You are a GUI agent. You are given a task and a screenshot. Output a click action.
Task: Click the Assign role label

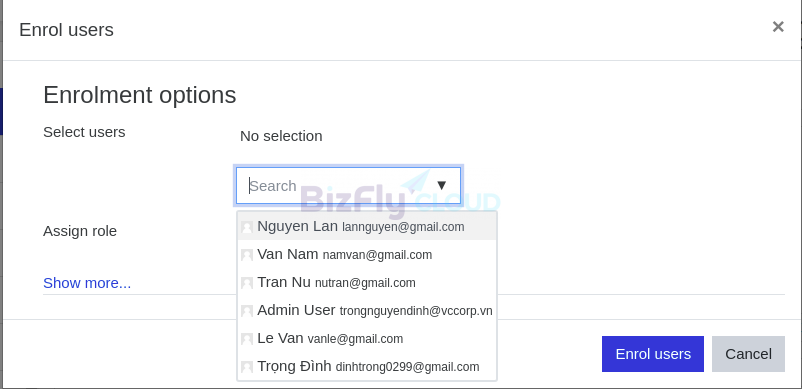click(x=80, y=231)
